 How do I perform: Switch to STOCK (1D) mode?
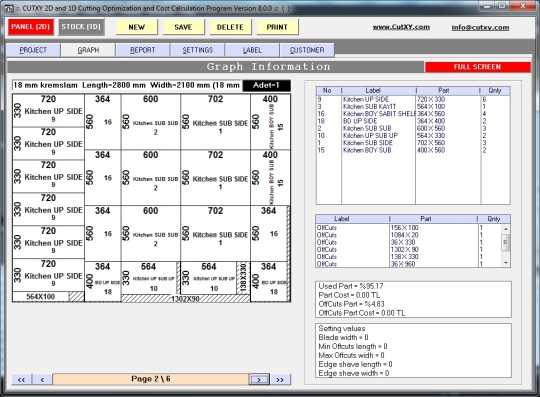tap(81, 27)
